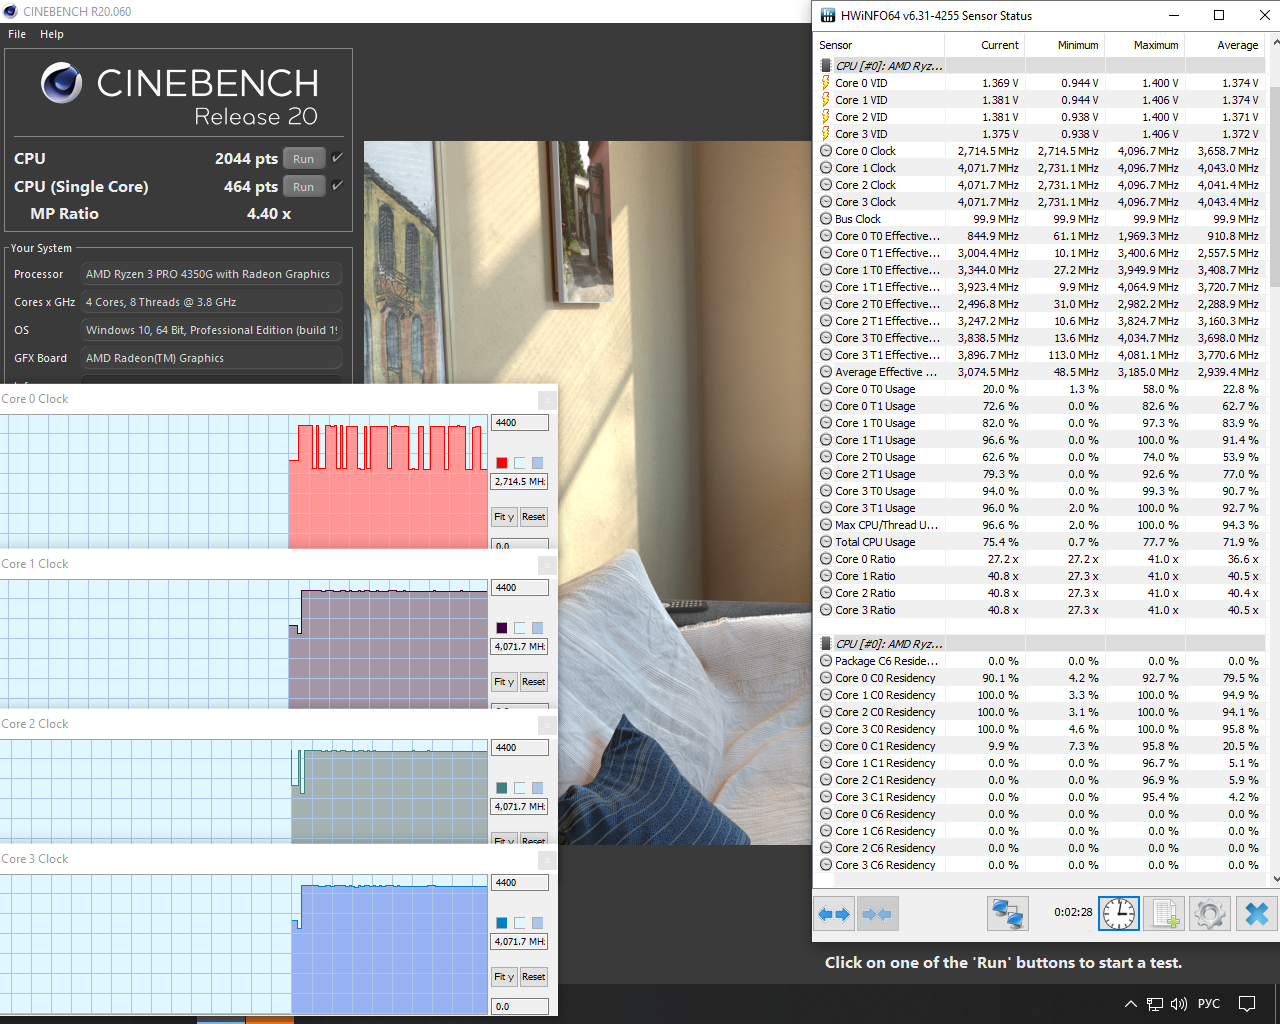Reset the elapsed timer with the clock icon
The height and width of the screenshot is (1024, 1280).
click(1119, 913)
